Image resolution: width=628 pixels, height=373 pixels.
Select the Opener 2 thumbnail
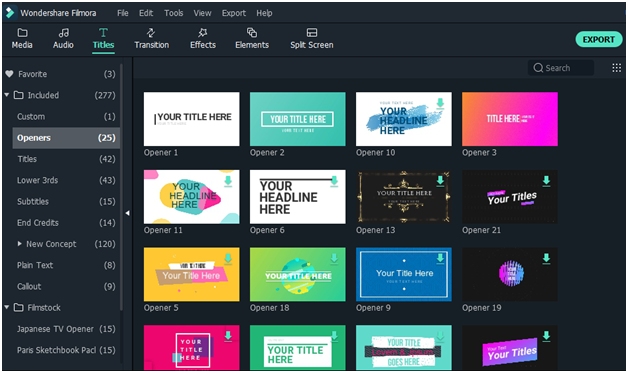coord(298,119)
